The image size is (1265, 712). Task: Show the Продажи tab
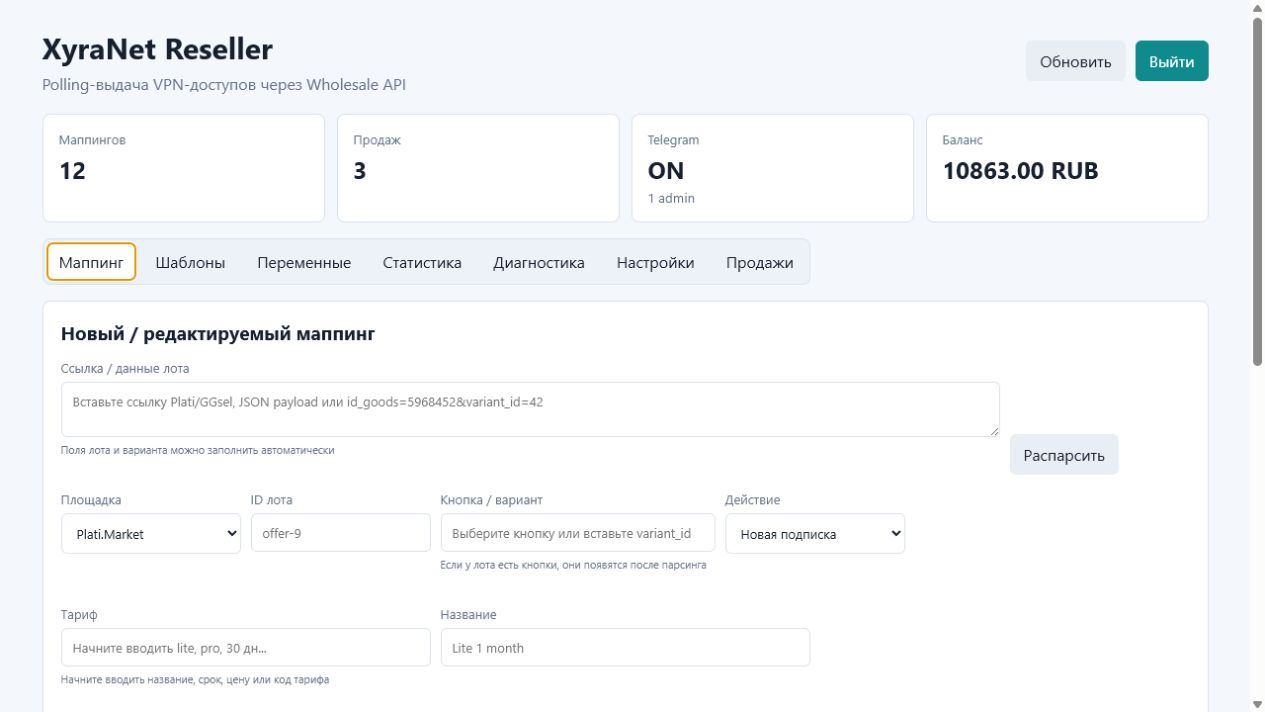coord(760,263)
